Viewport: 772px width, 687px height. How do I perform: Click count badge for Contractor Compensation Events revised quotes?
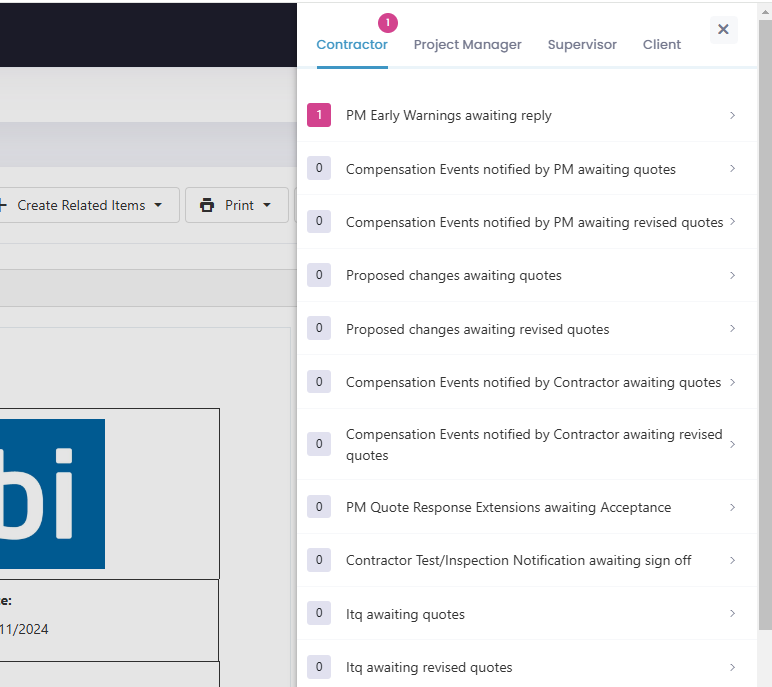click(x=319, y=444)
